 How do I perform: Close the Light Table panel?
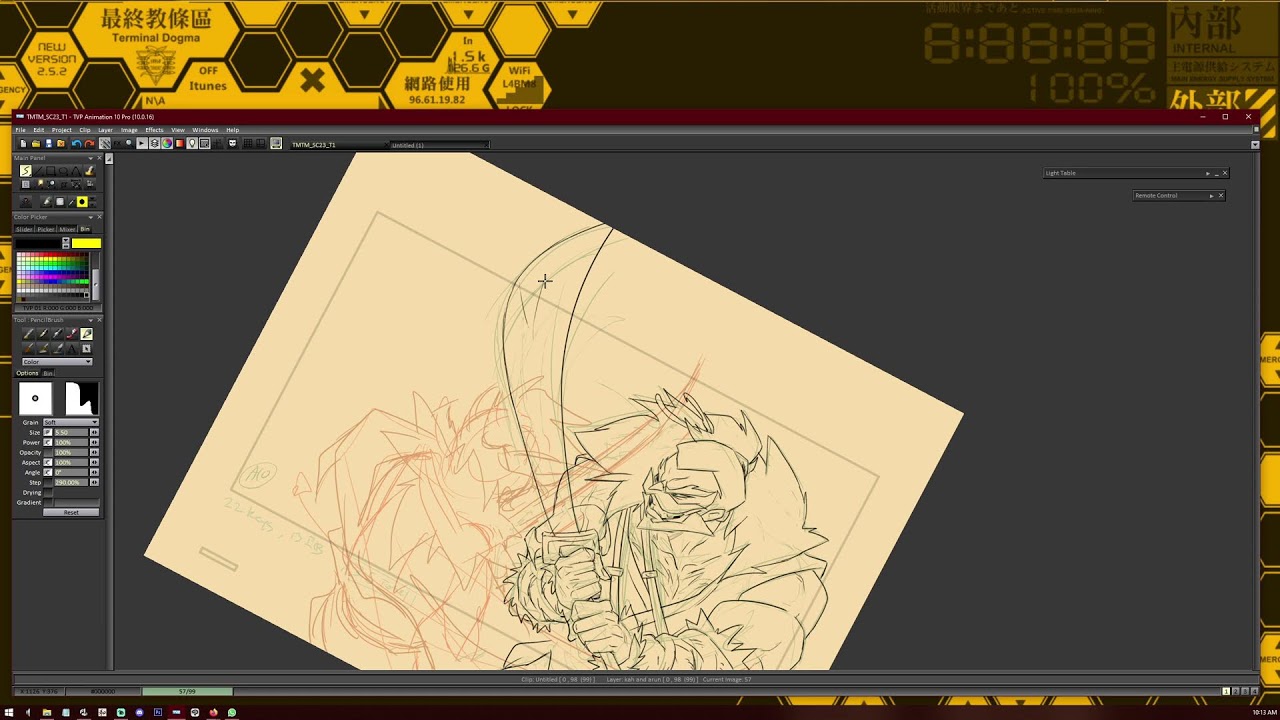pos(1225,173)
